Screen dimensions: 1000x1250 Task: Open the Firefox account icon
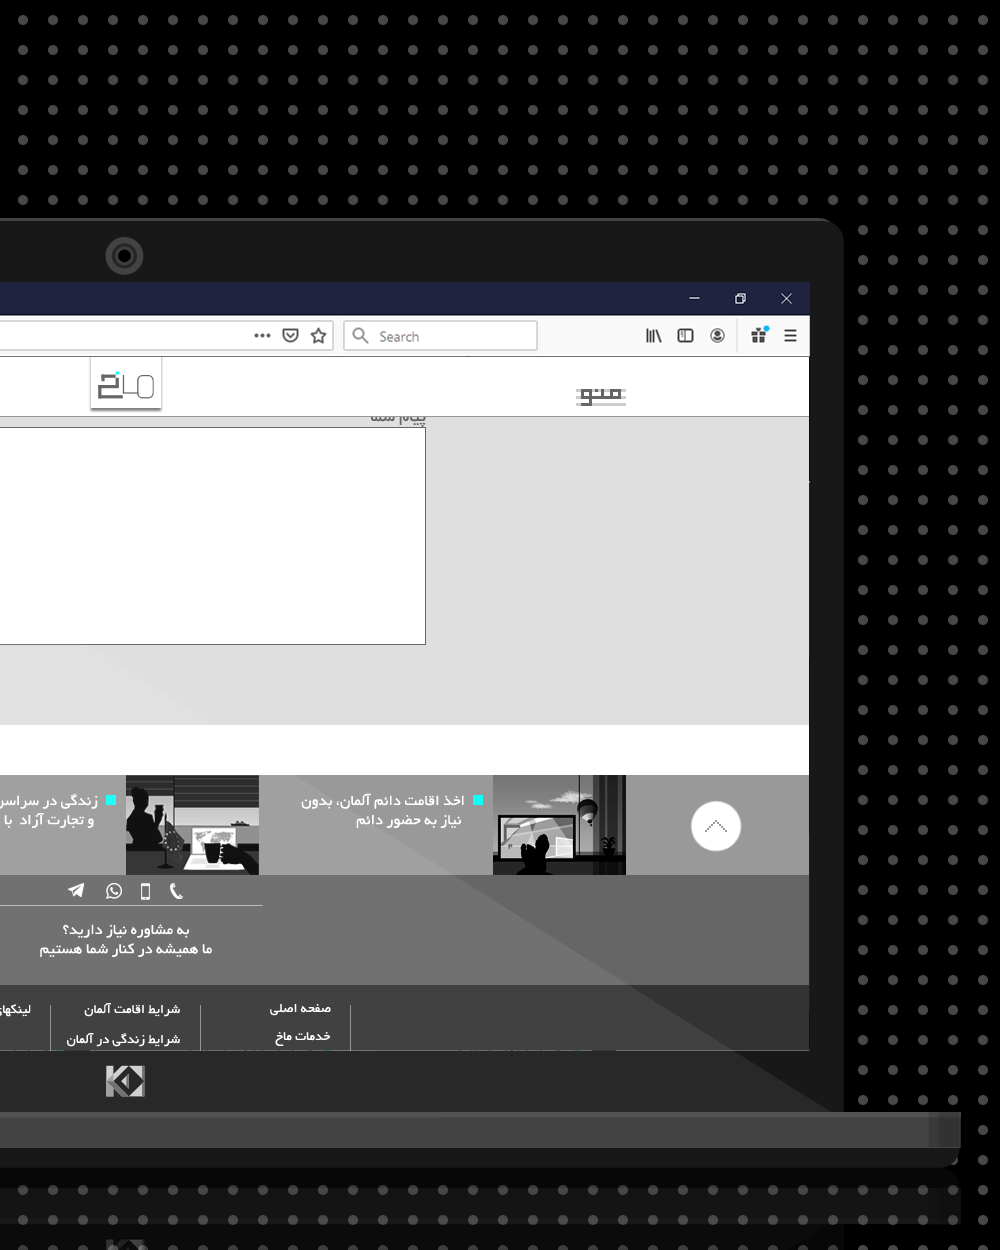point(717,336)
